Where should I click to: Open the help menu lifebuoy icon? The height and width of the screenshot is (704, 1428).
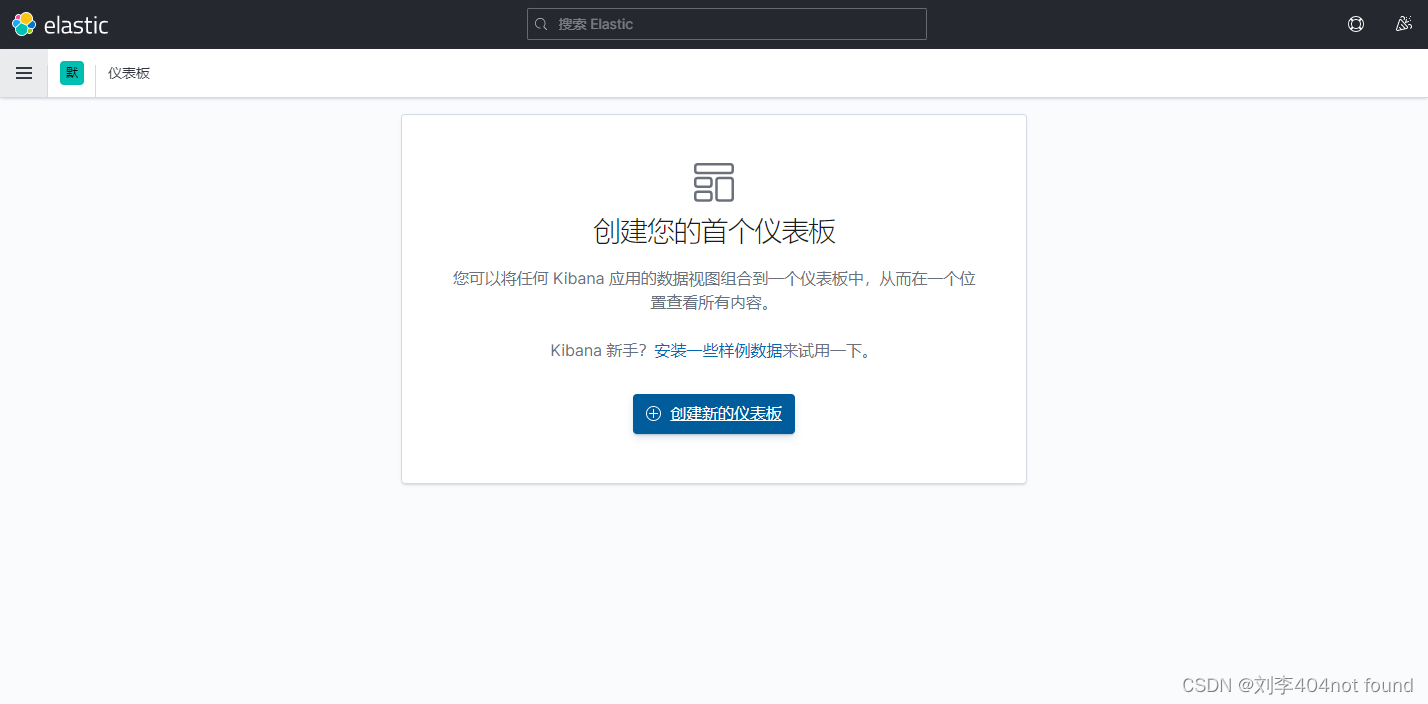pyautogui.click(x=1356, y=24)
